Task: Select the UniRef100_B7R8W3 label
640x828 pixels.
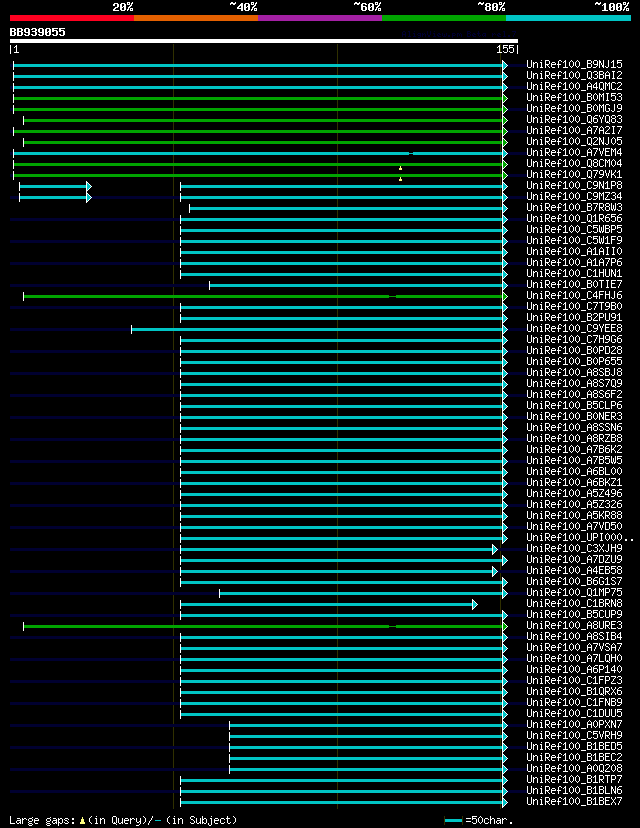Action: 574,207
